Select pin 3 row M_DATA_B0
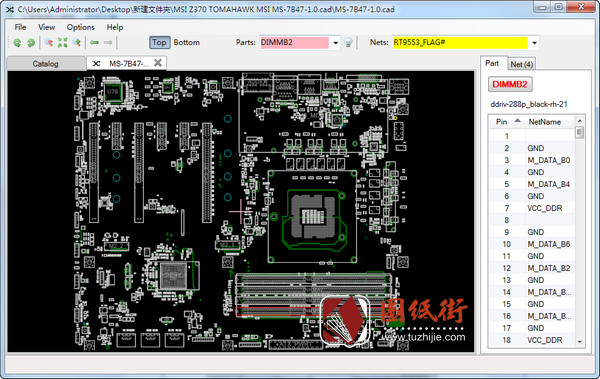The image size is (600, 379). [x=532, y=160]
